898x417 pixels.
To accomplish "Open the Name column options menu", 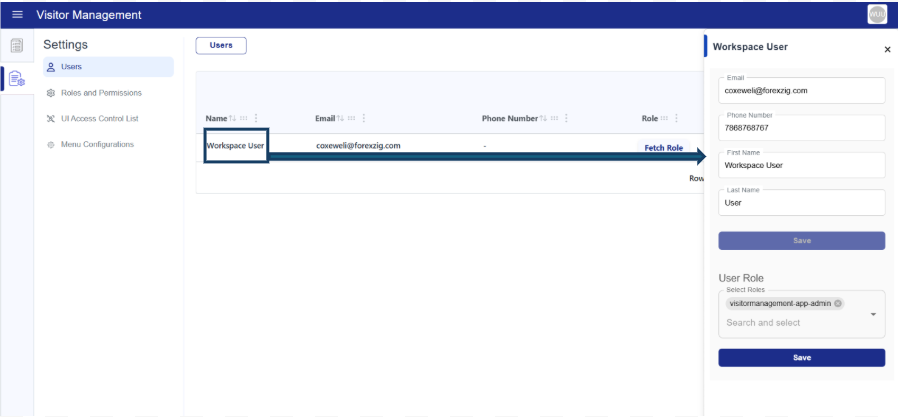I will [x=257, y=118].
